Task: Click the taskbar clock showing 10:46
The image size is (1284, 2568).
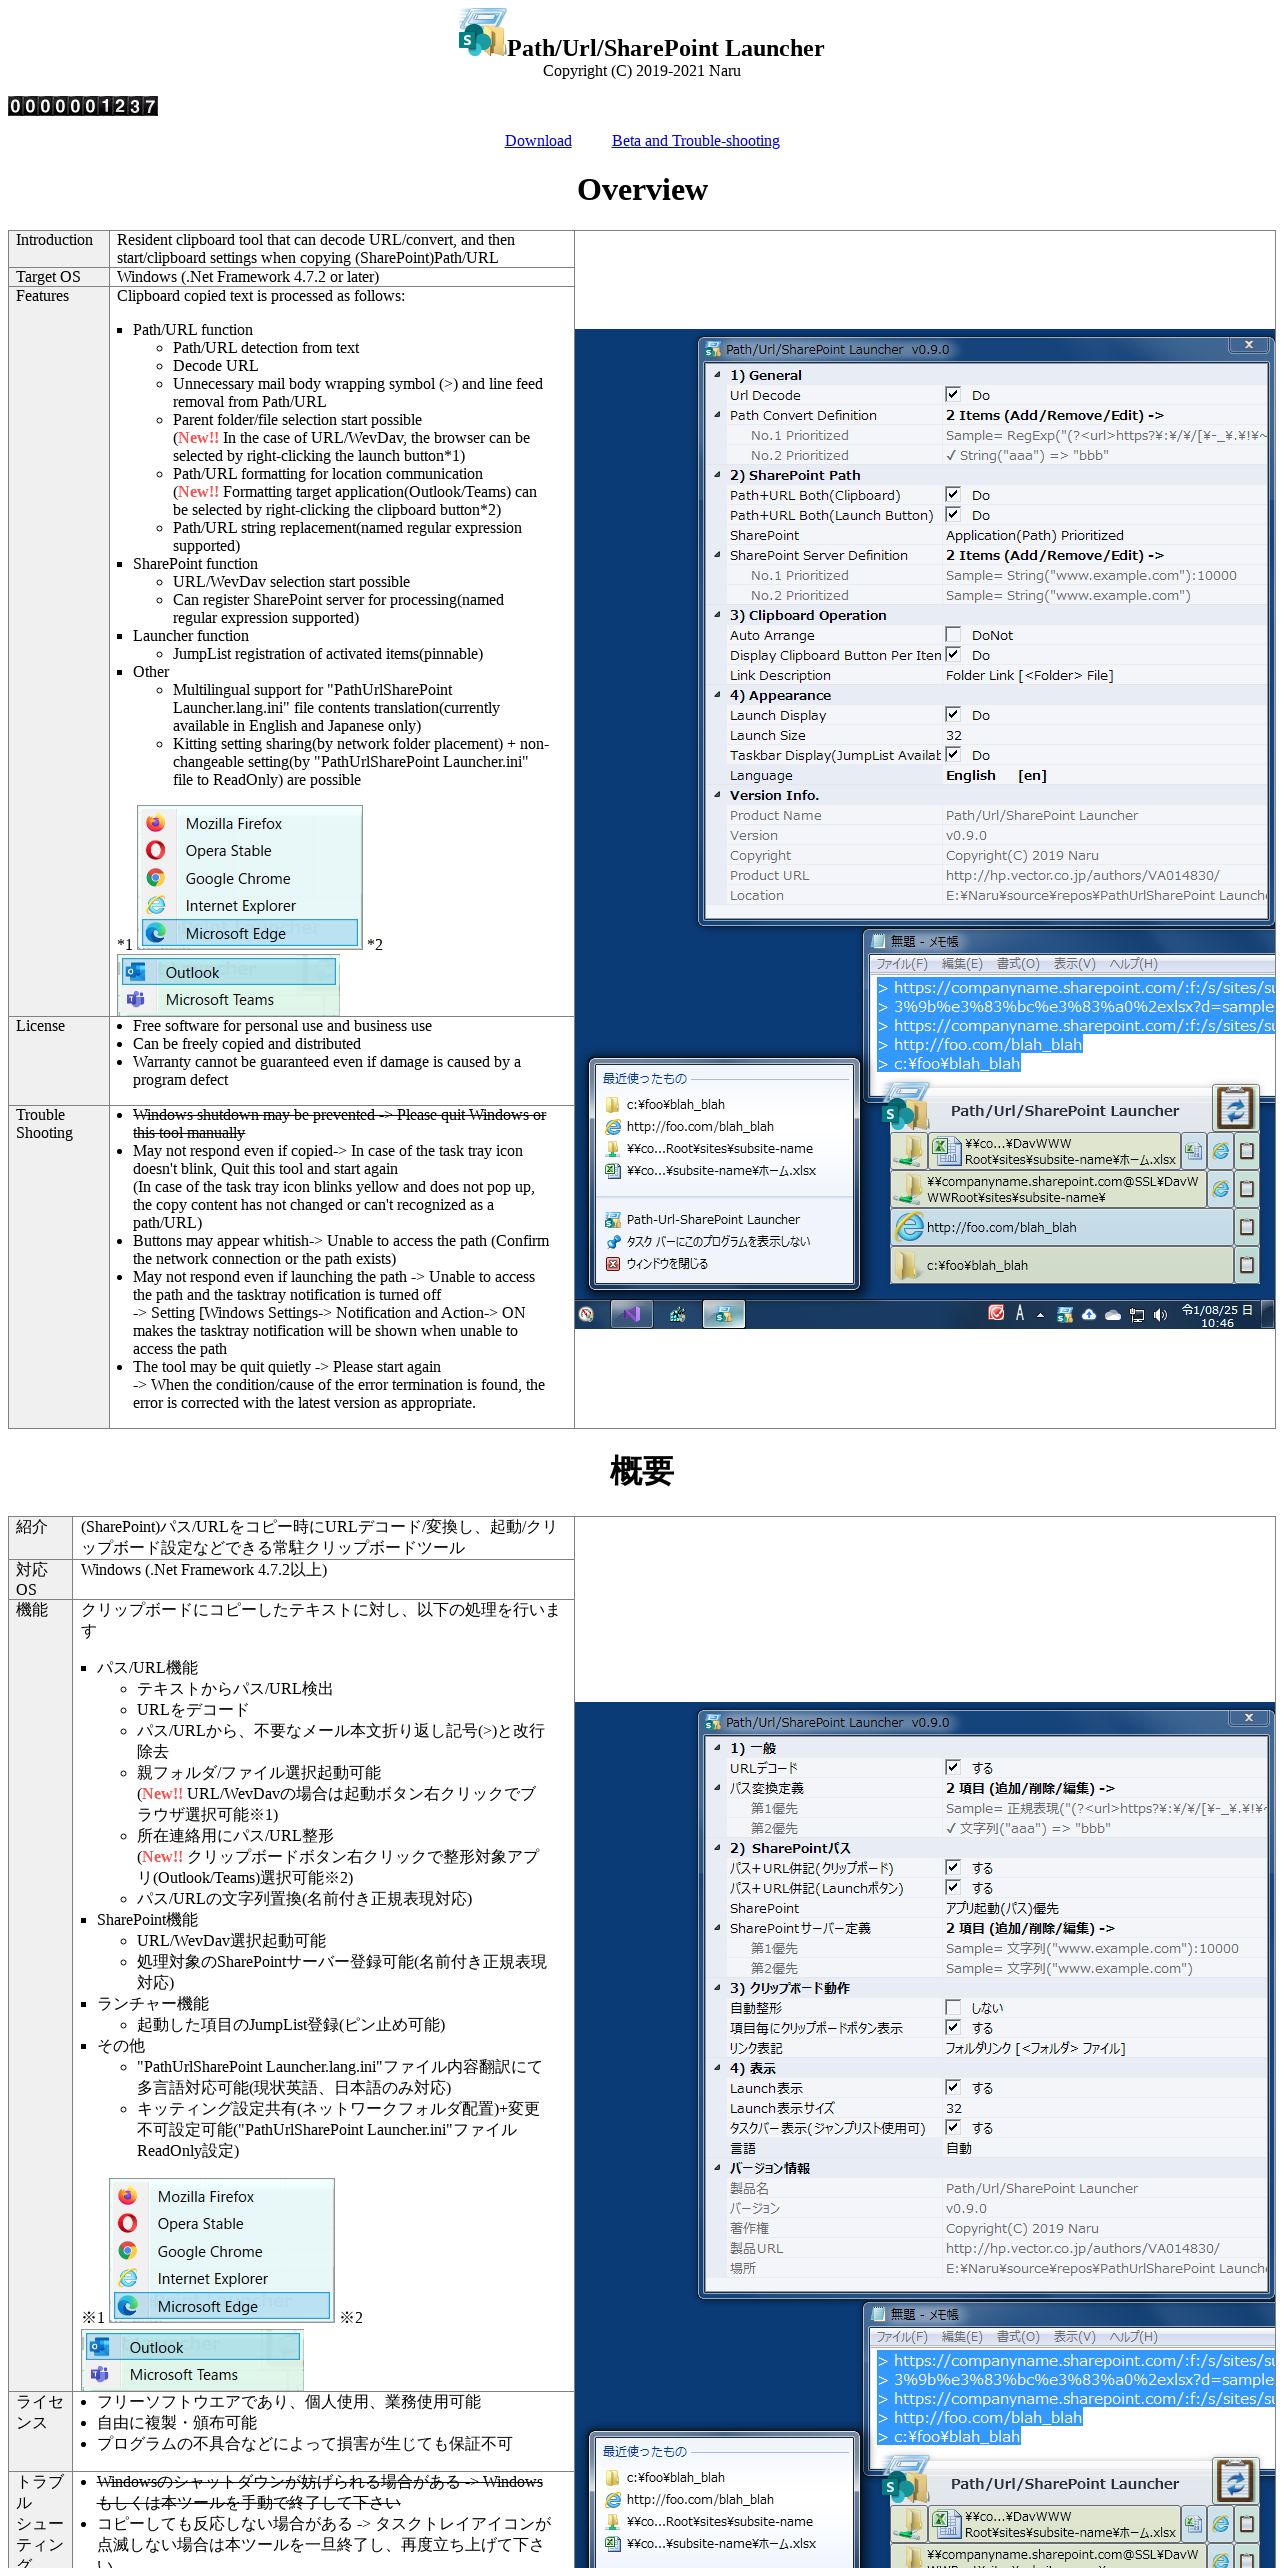Action: (x=1217, y=1315)
